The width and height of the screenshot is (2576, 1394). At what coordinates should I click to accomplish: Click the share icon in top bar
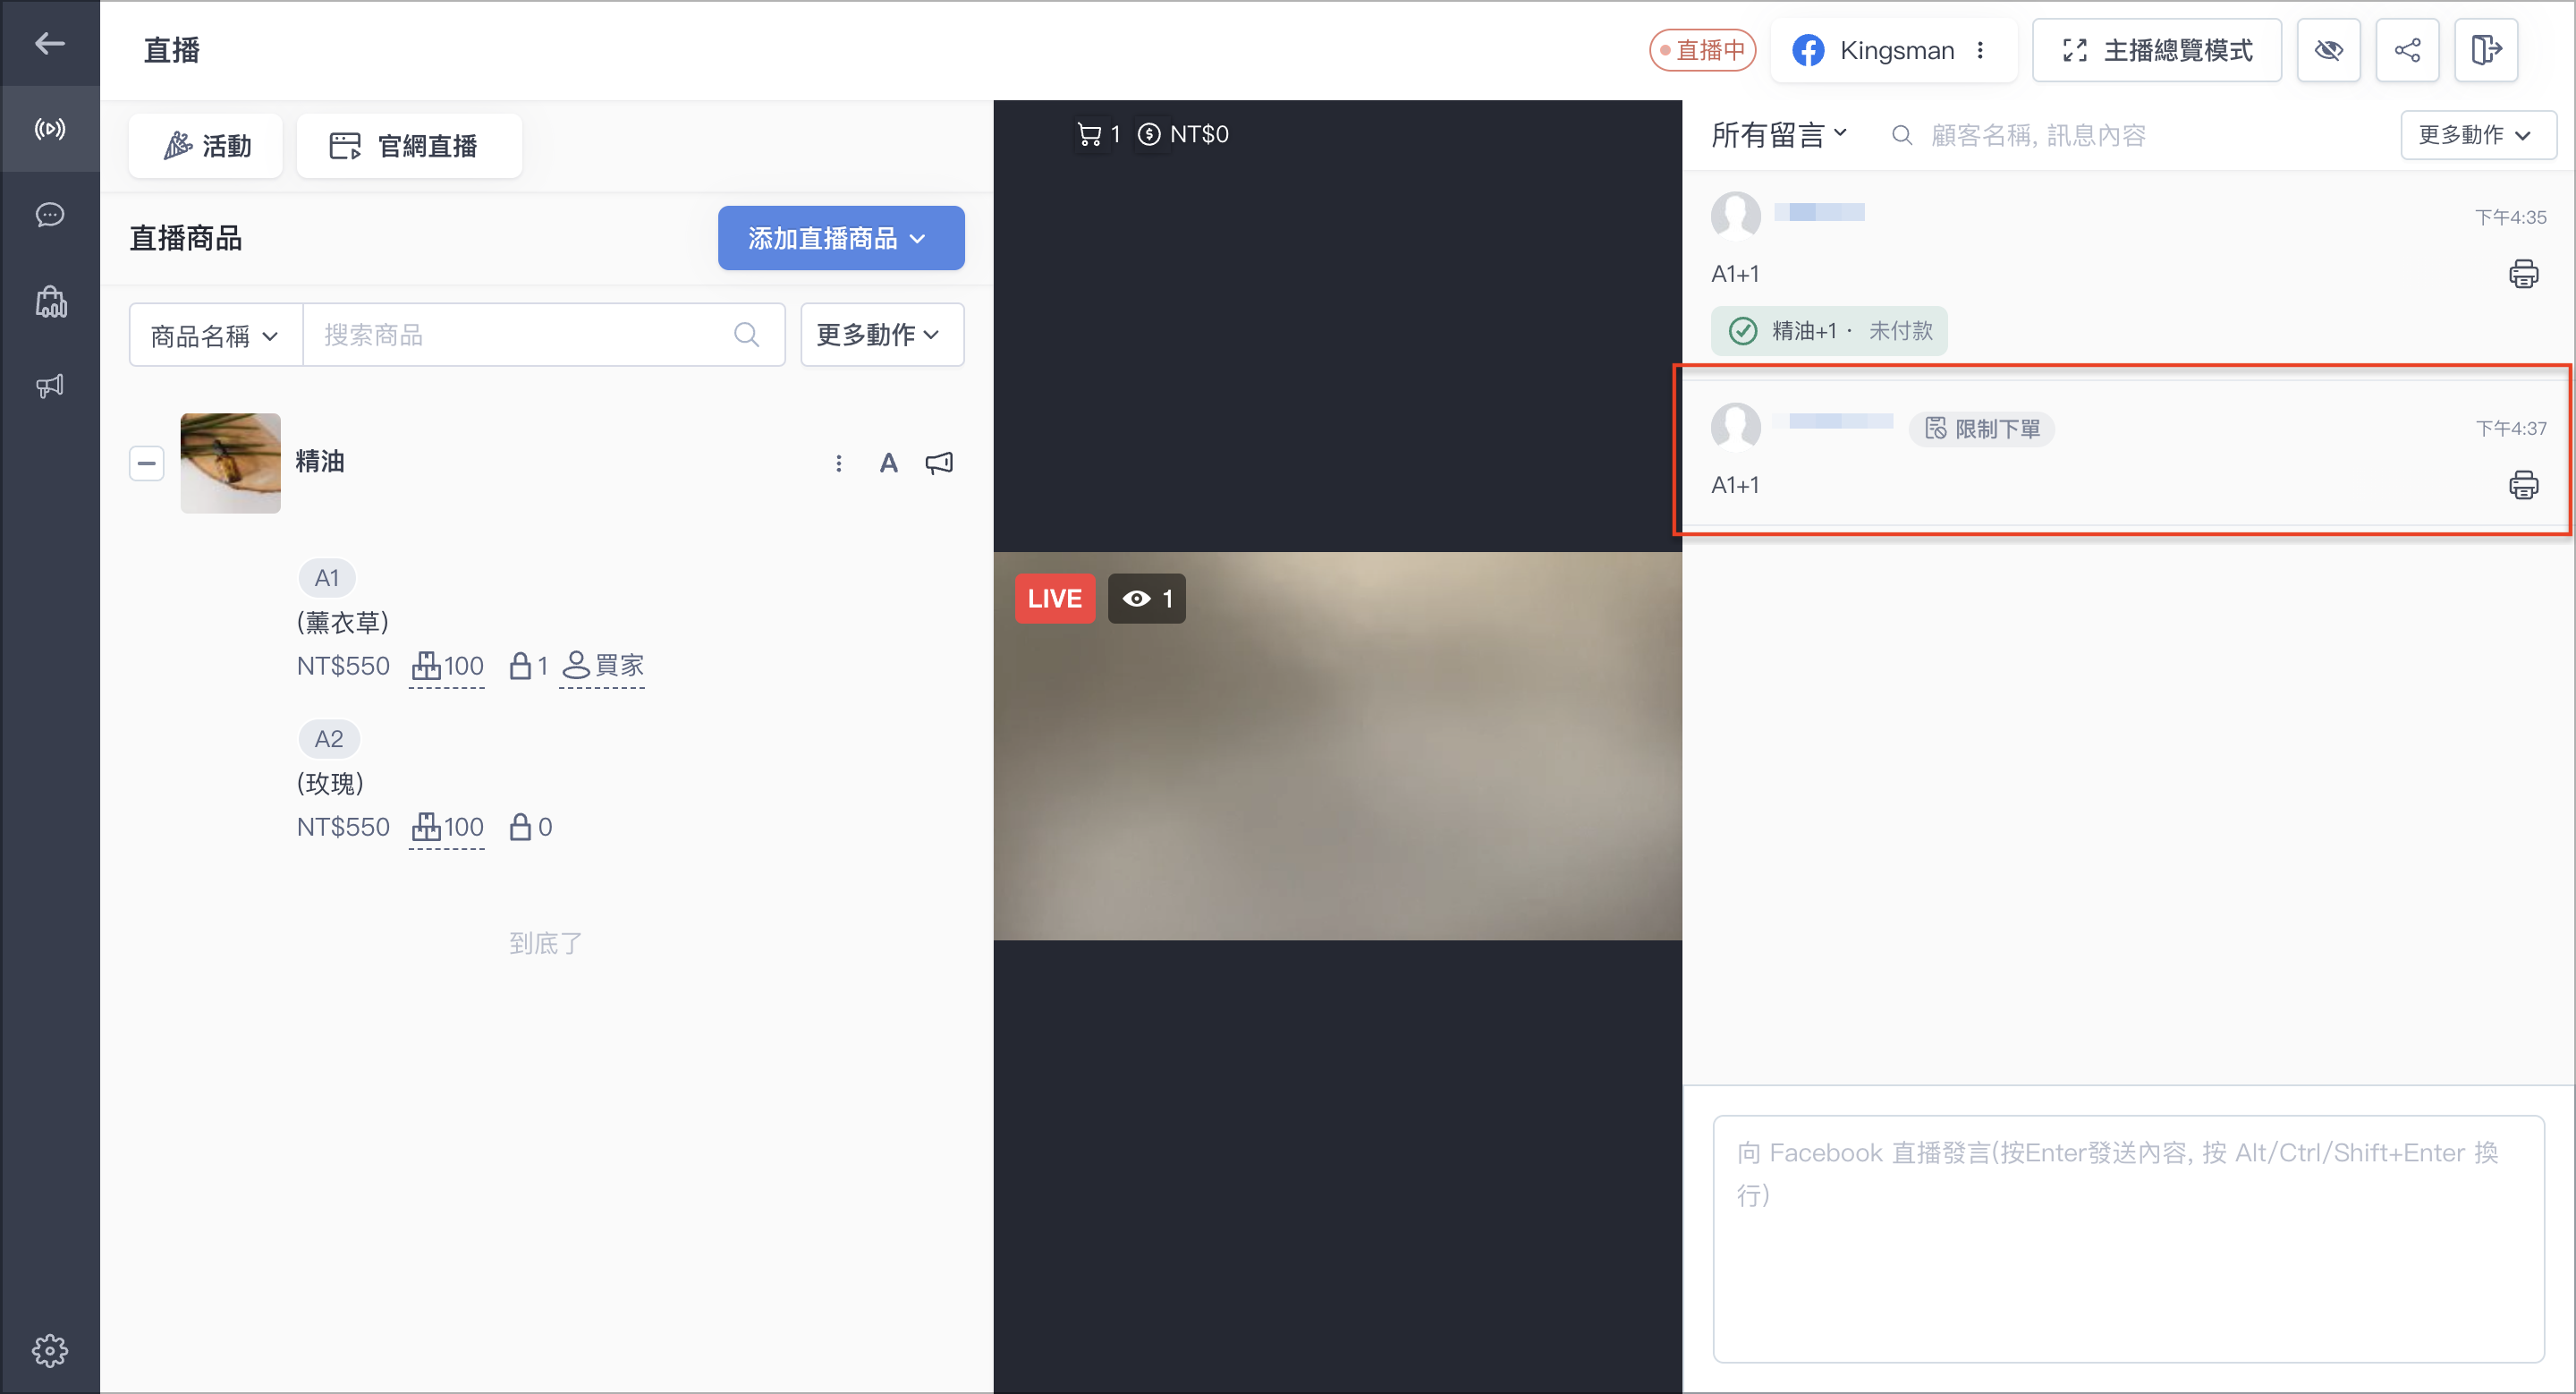pos(2407,50)
